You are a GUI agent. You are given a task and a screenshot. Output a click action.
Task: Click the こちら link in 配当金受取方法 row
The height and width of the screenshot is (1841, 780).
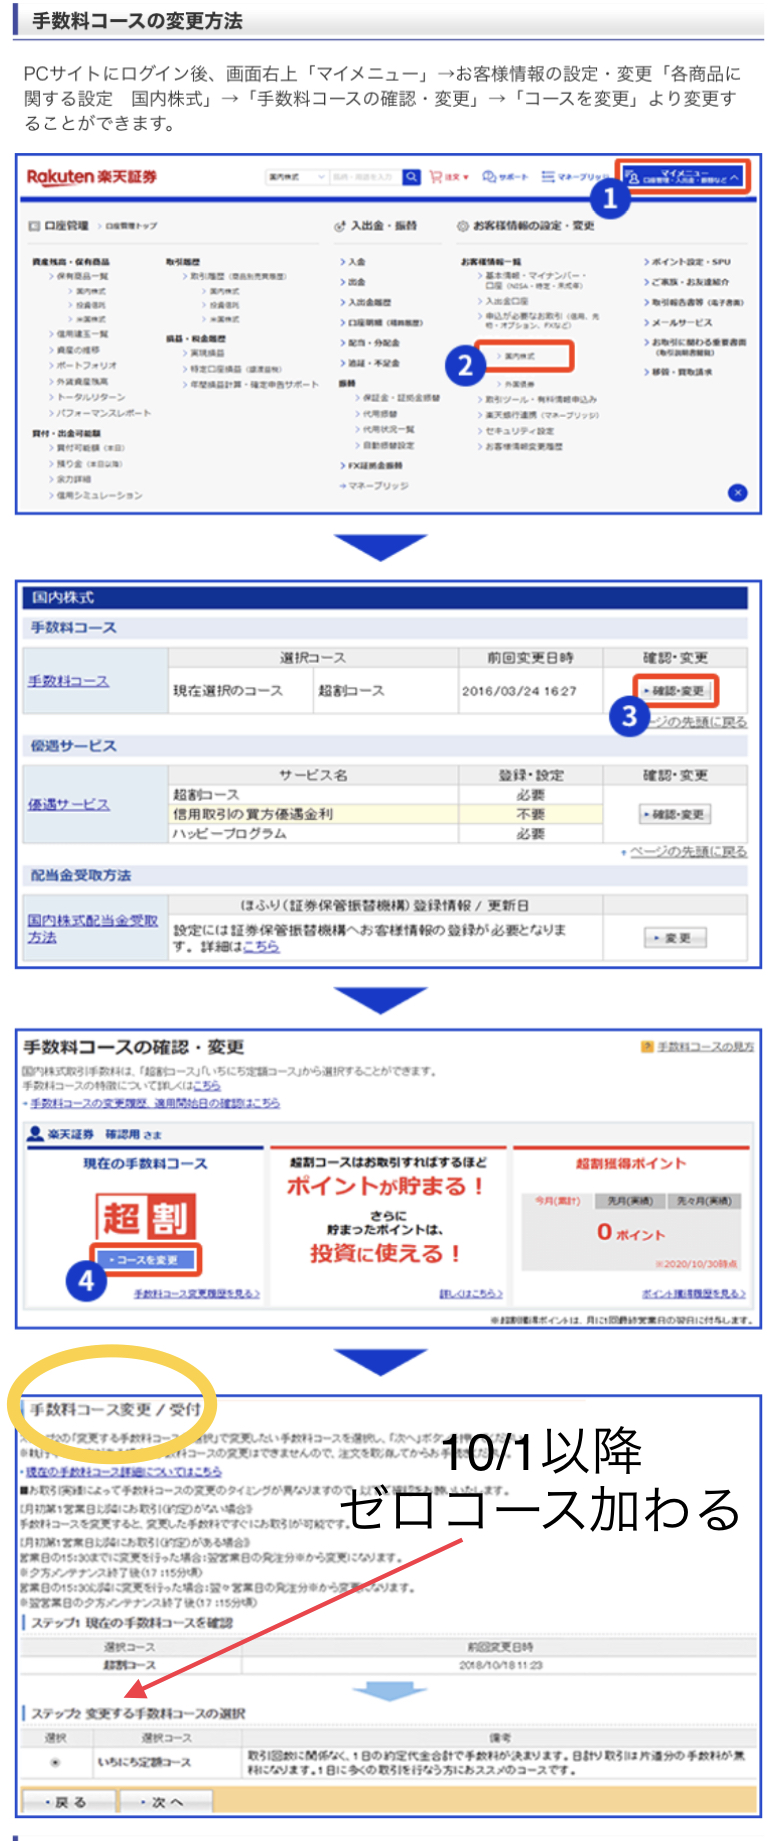tap(261, 946)
